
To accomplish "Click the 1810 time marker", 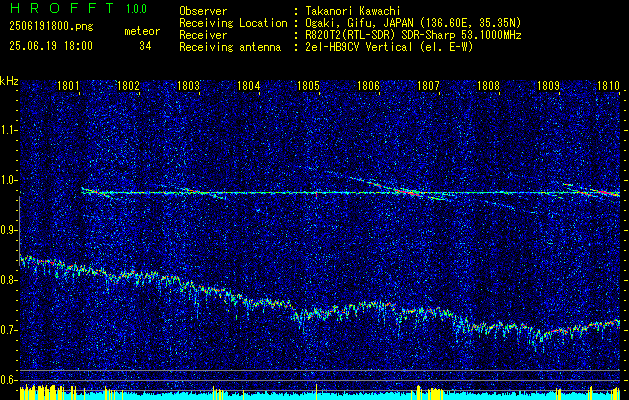I will click(x=608, y=85).
